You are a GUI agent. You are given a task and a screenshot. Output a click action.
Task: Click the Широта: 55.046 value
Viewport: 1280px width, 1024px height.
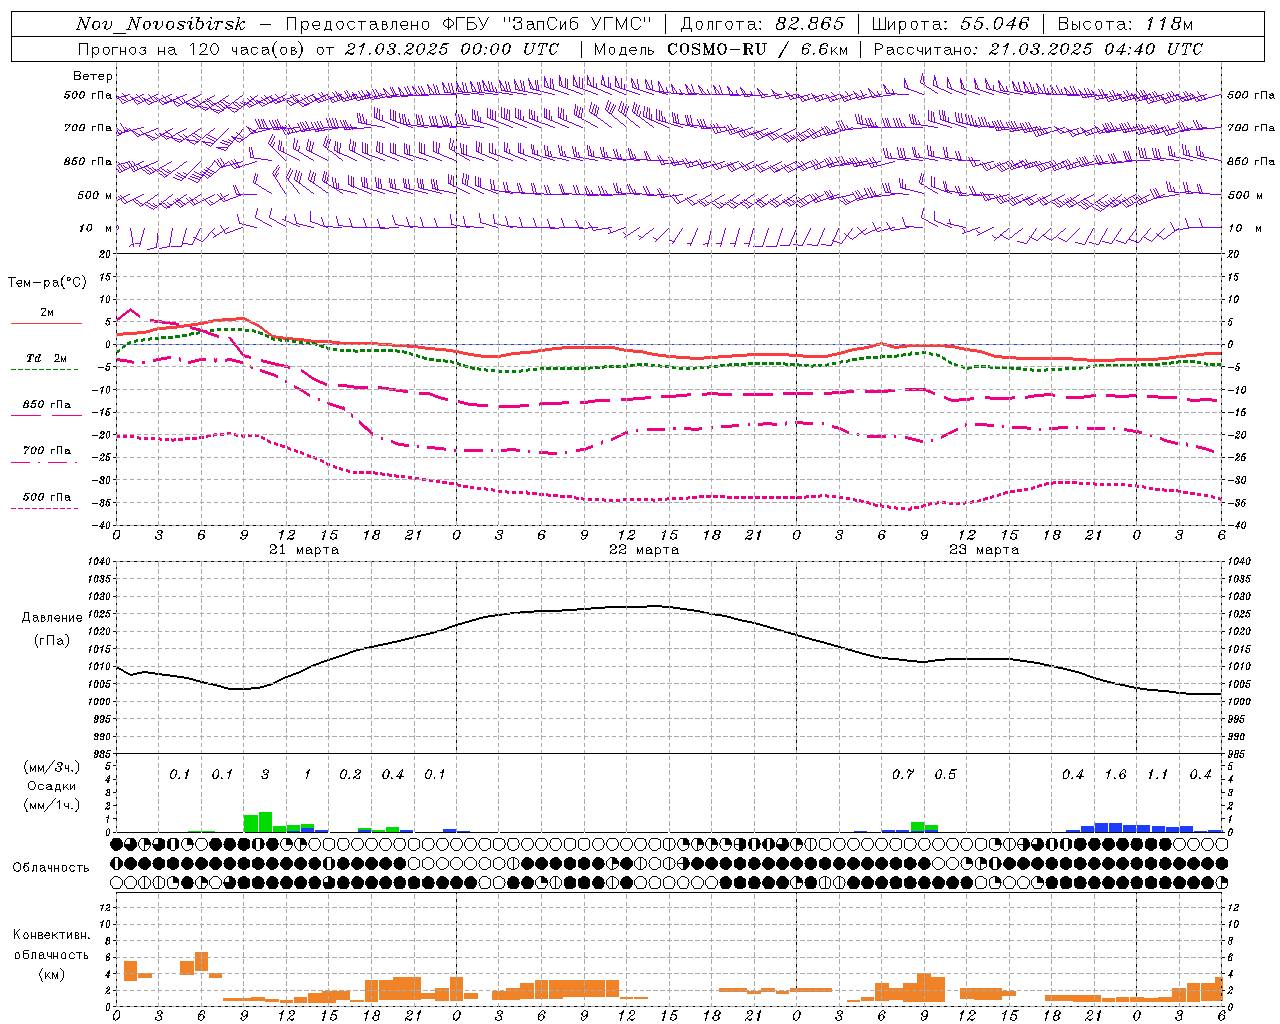950,24
